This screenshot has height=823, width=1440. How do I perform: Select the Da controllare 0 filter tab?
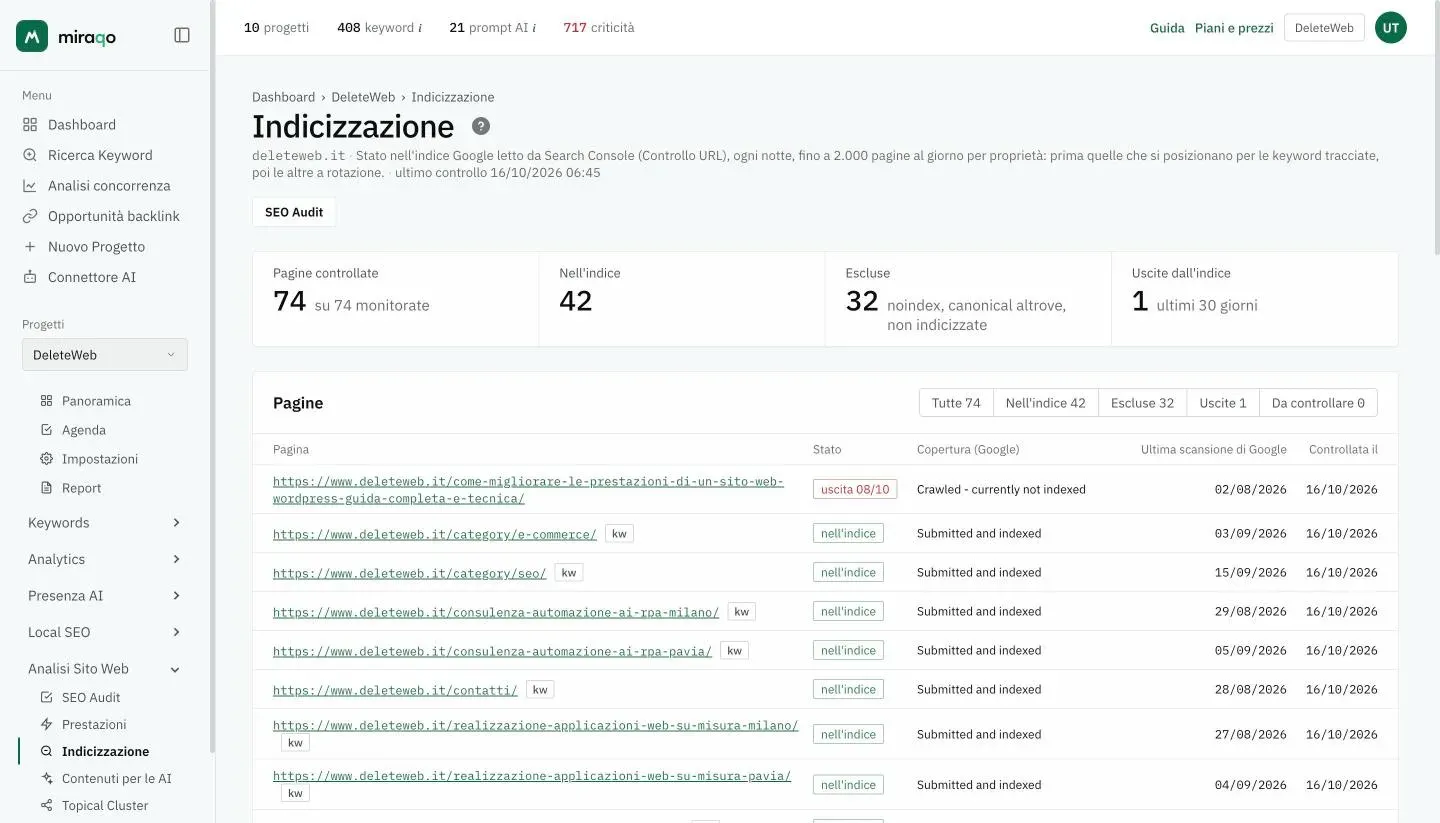point(1318,403)
